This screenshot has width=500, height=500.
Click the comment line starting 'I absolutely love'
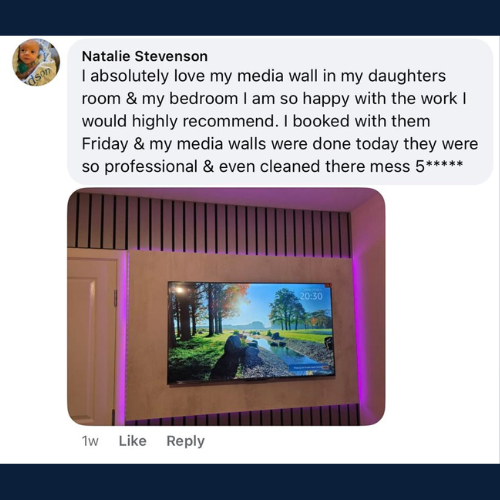pyautogui.click(x=263, y=76)
